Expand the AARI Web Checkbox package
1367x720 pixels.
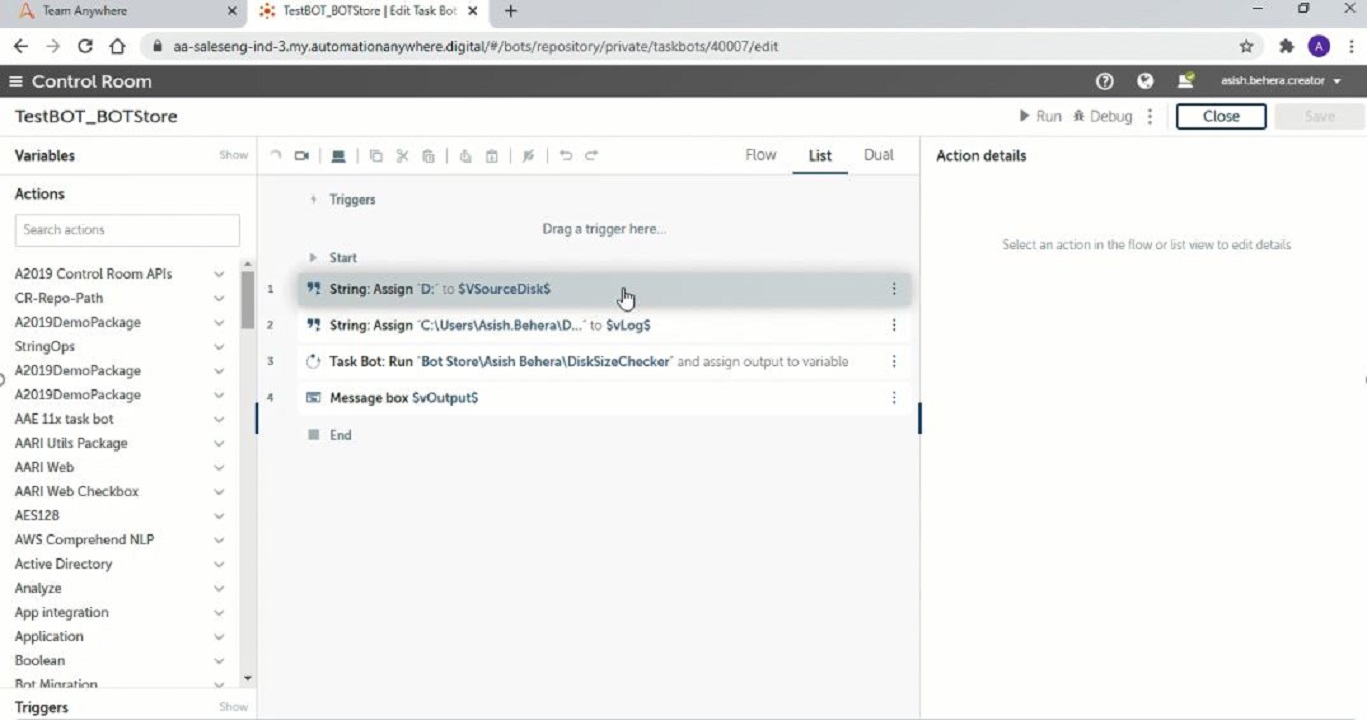point(219,492)
